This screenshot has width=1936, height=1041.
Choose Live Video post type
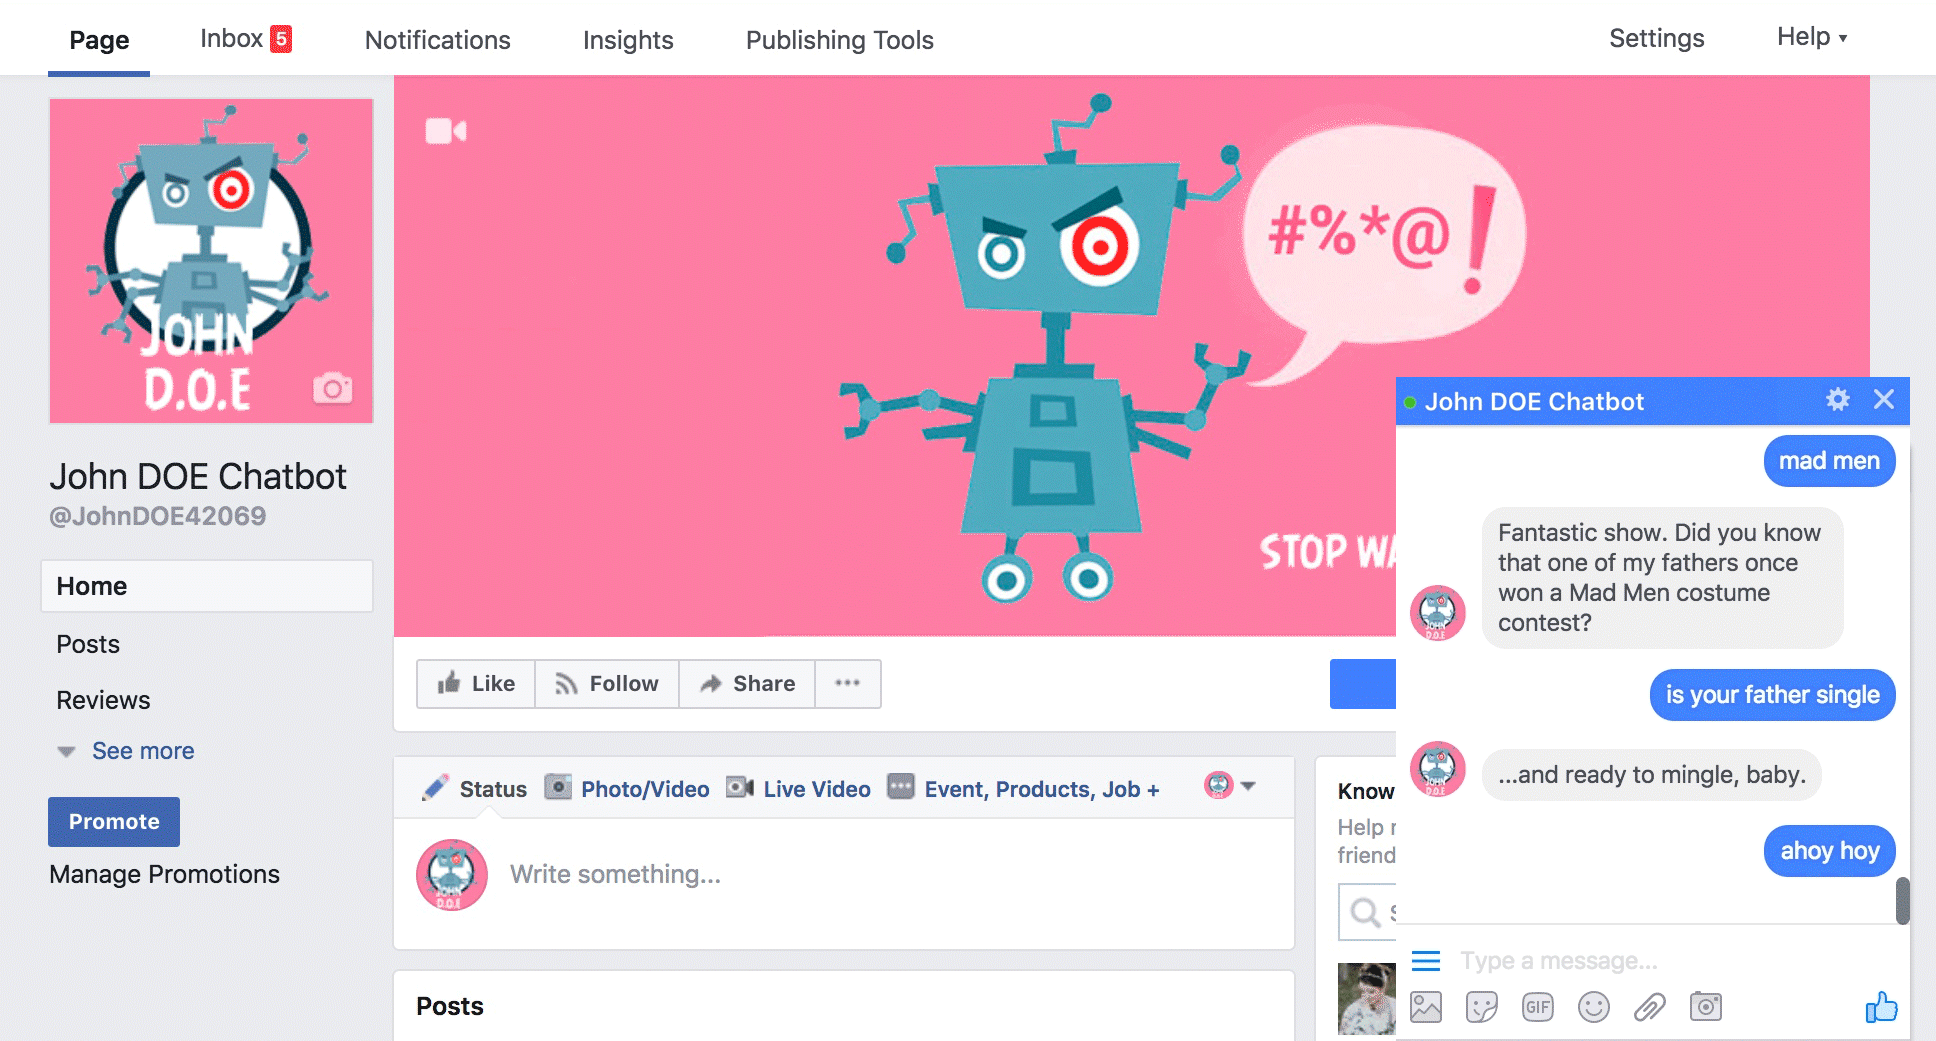pyautogui.click(x=799, y=789)
